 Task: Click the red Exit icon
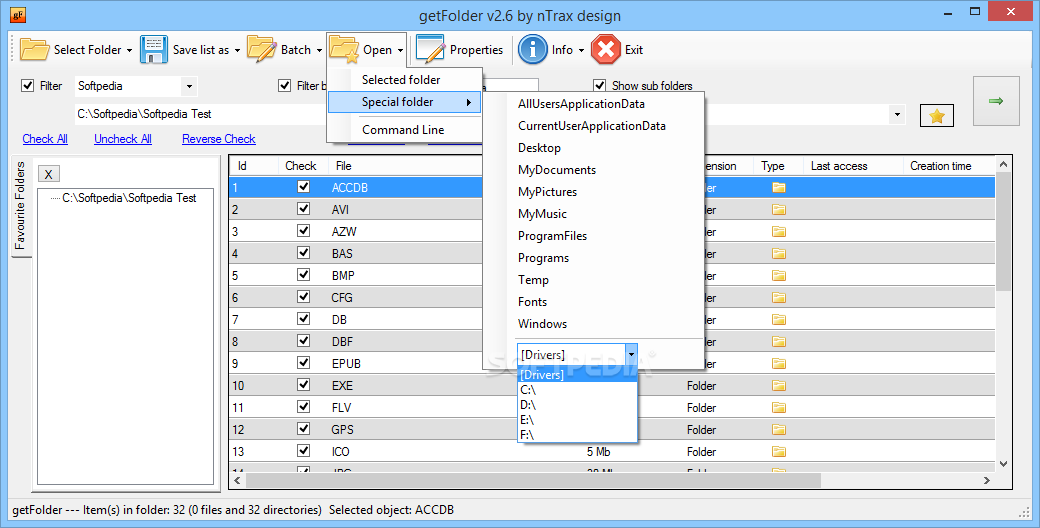(x=606, y=50)
